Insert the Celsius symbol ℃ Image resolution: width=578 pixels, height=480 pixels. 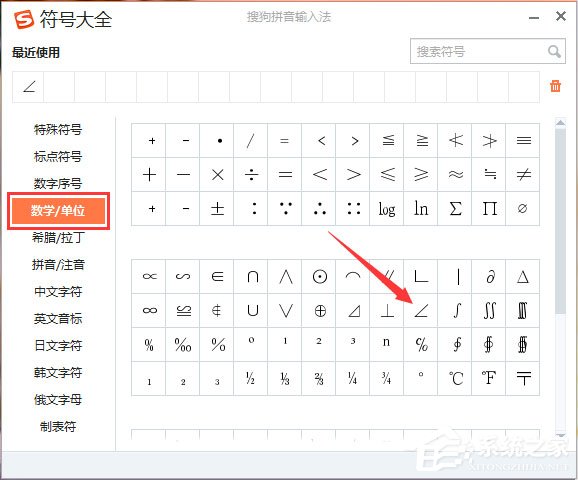tap(455, 378)
